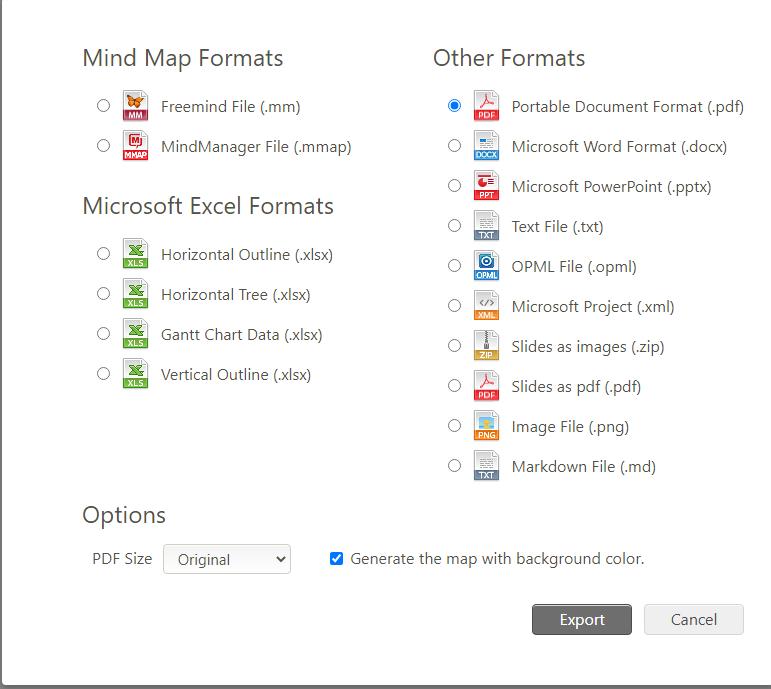Click the Microsoft PowerPoint PPT icon
Screen dimensions: 771x689
[x=486, y=186]
